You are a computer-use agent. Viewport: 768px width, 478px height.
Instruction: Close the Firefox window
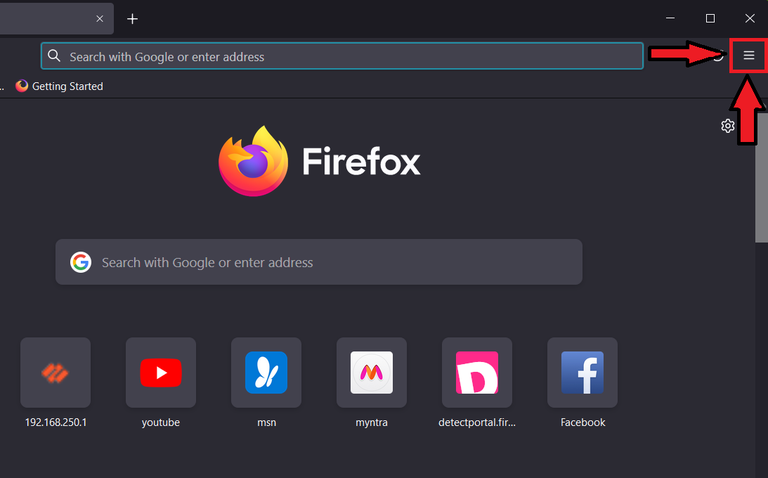[750, 18]
